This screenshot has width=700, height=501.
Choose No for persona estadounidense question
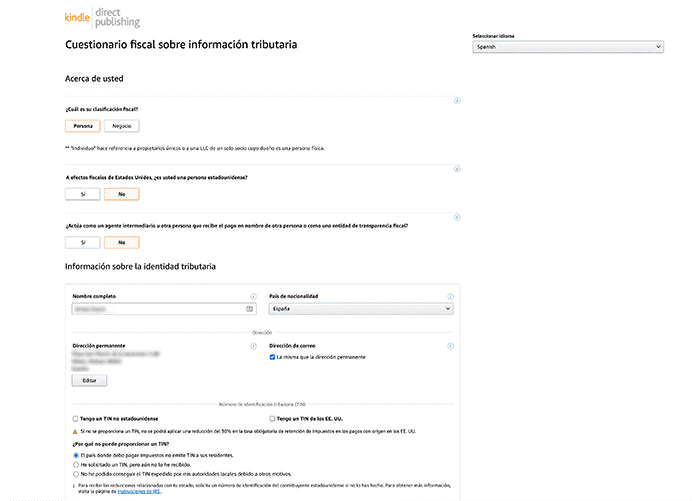click(121, 195)
